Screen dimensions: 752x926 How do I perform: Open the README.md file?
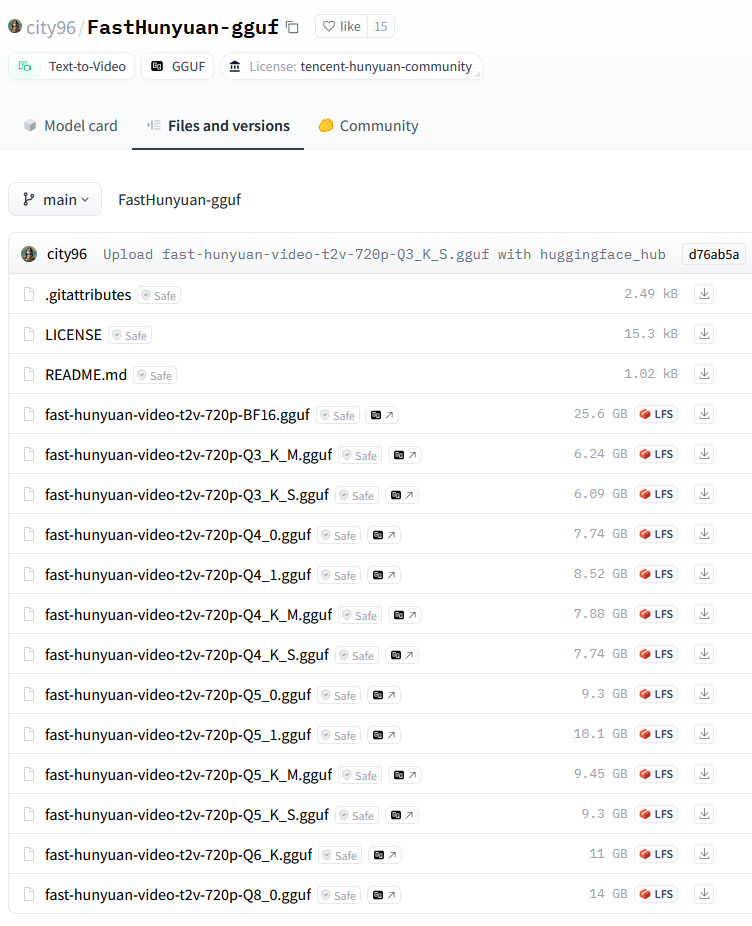tap(86, 375)
